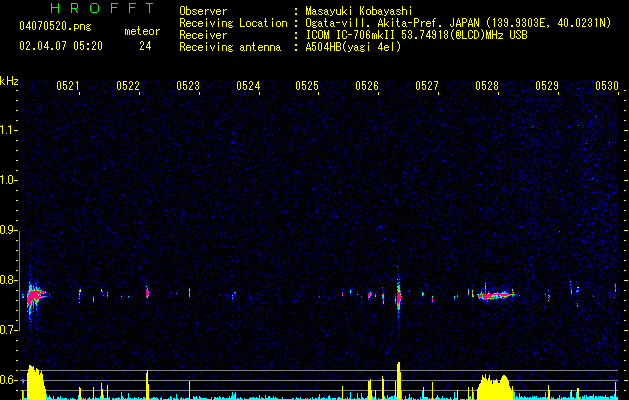The height and width of the screenshot is (400, 629).
Task: Click the 0525 time axis marker
Action: click(x=307, y=86)
